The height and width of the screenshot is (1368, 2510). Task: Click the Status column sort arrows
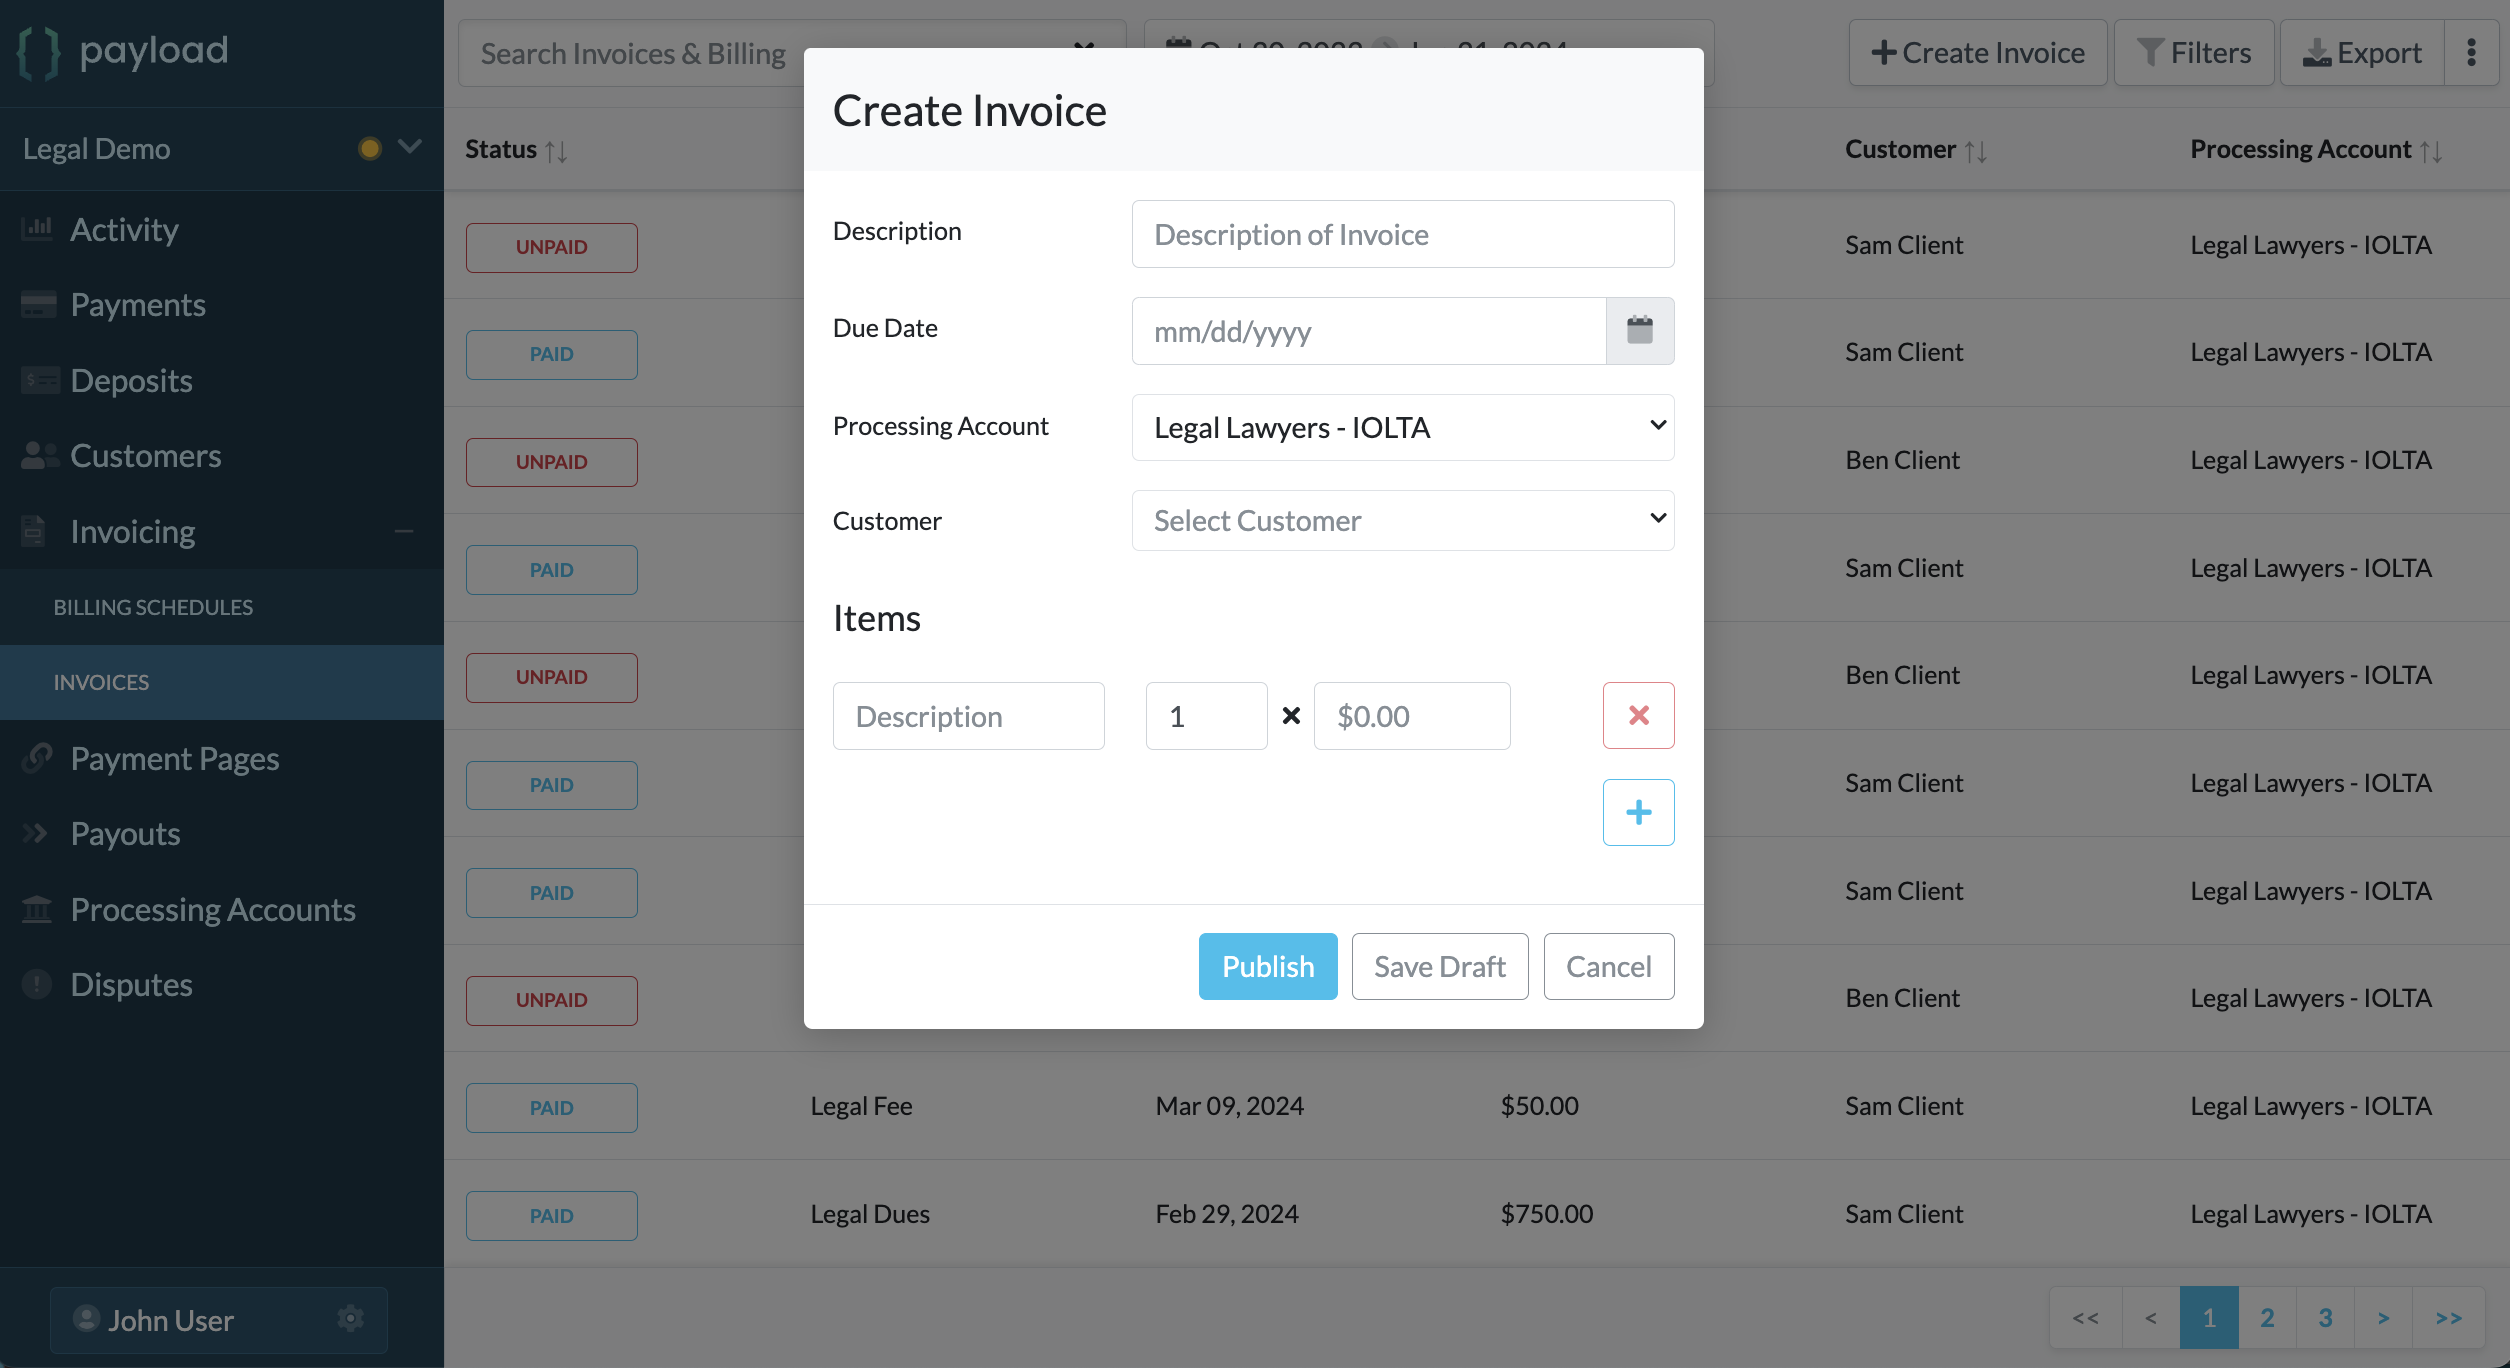coord(557,150)
